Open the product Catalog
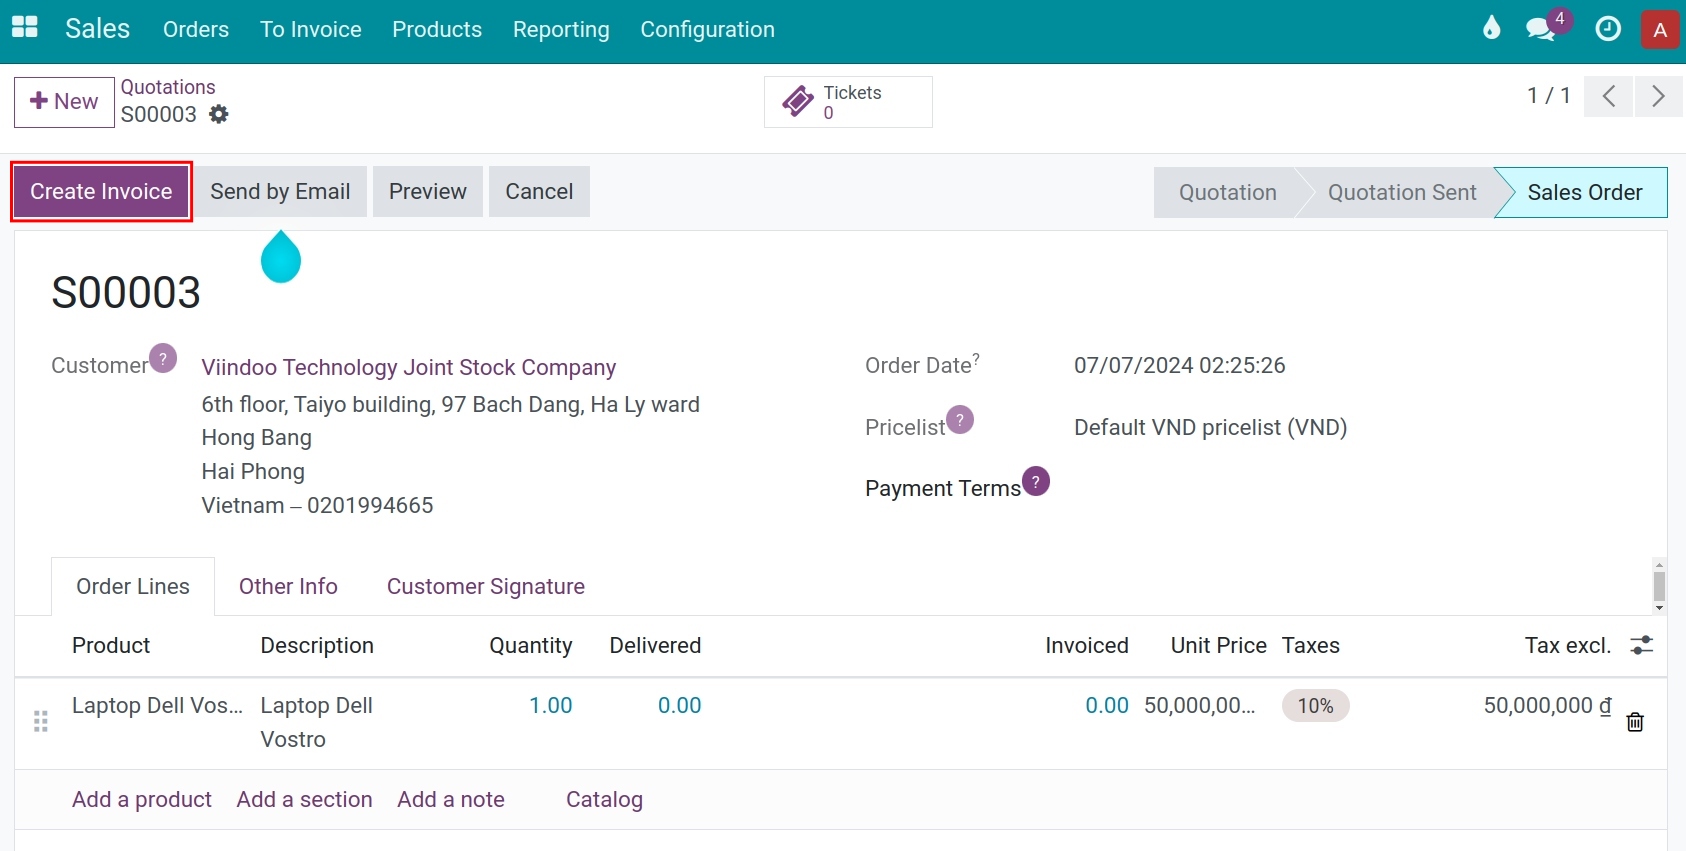 [x=604, y=800]
